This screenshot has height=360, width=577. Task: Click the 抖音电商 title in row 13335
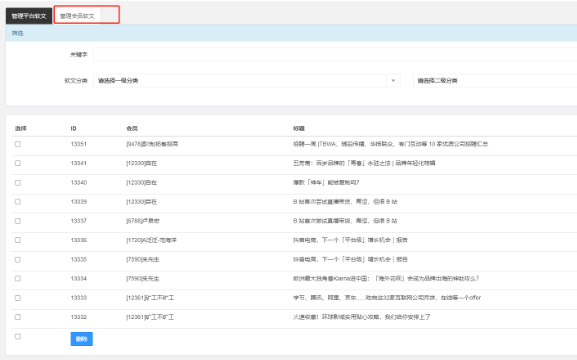tap(350, 260)
